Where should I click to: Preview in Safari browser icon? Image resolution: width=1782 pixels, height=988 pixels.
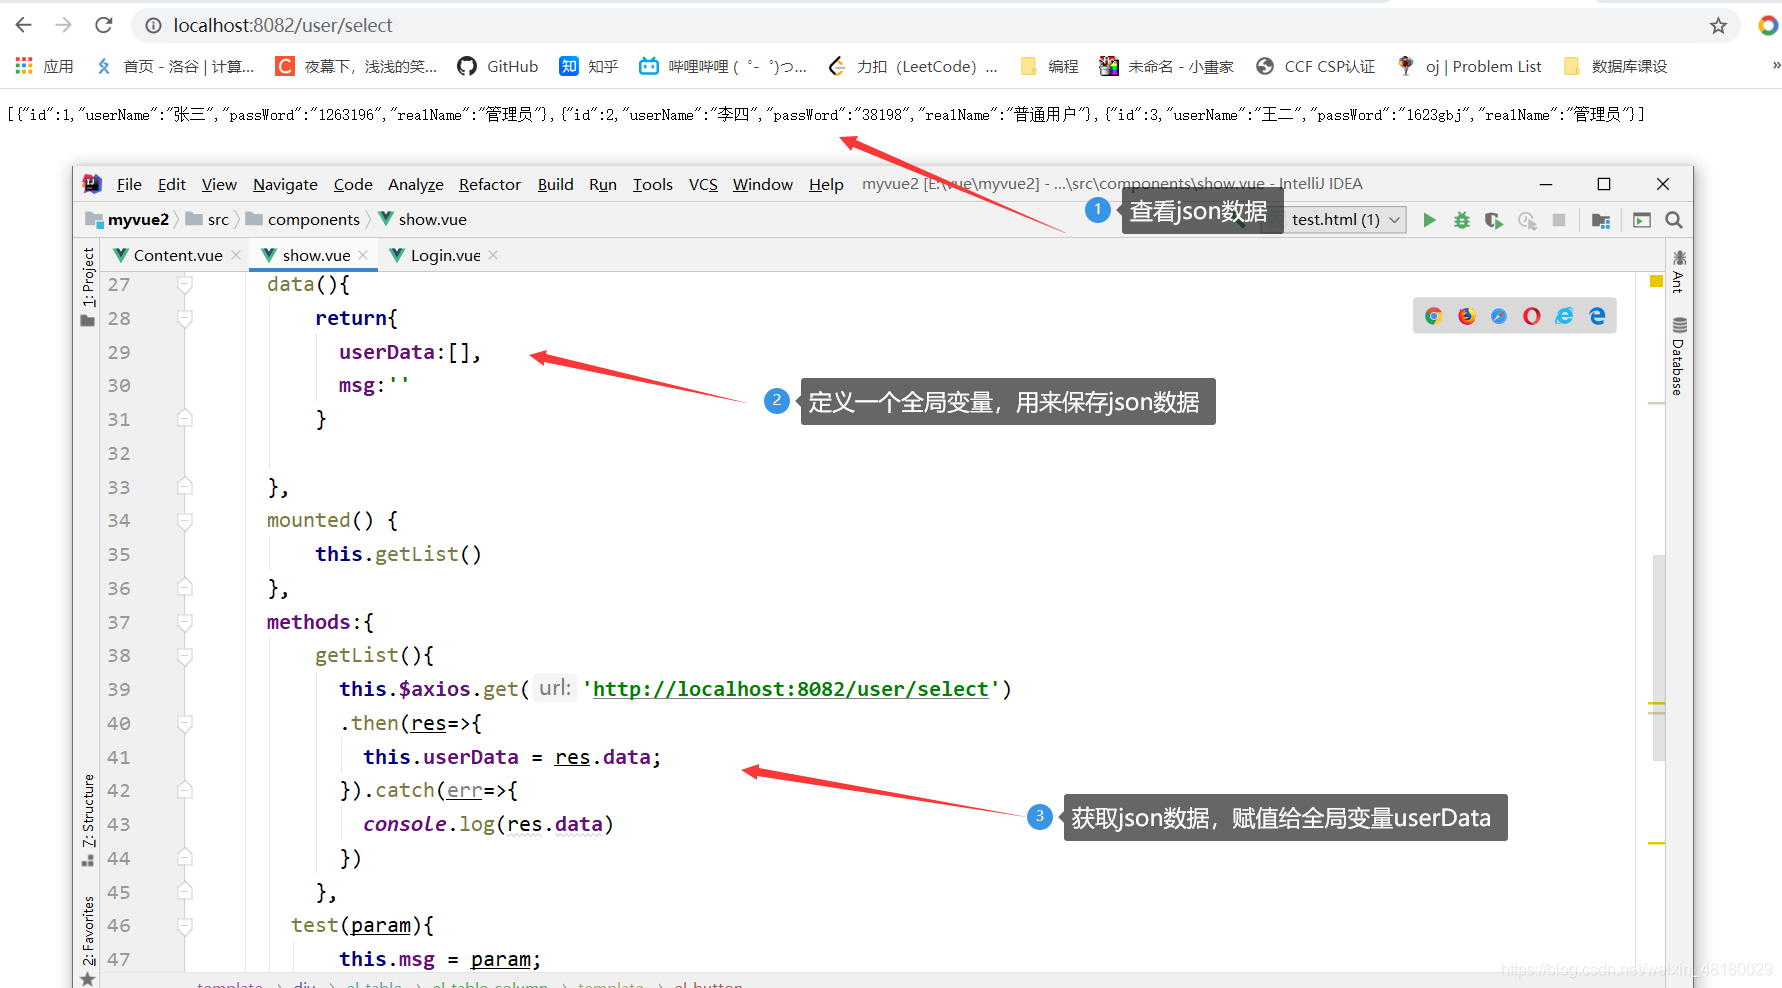click(1499, 316)
